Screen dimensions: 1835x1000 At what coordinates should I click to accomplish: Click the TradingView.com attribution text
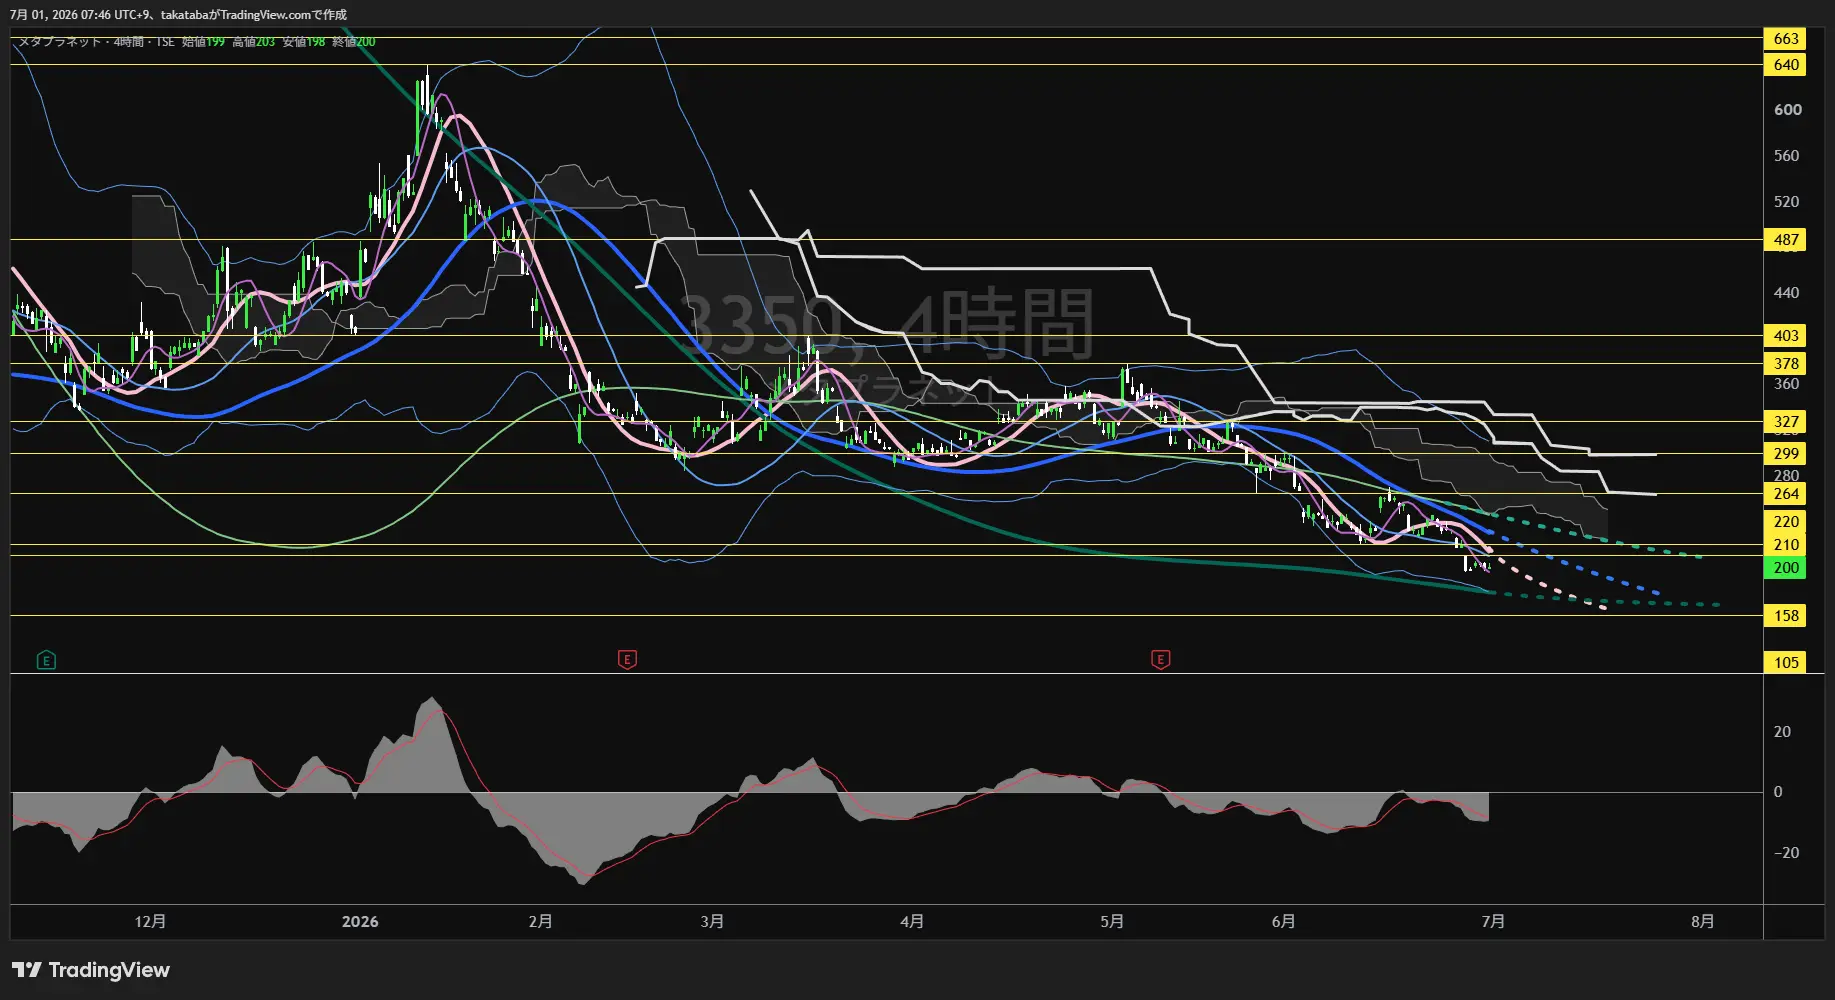click(265, 15)
